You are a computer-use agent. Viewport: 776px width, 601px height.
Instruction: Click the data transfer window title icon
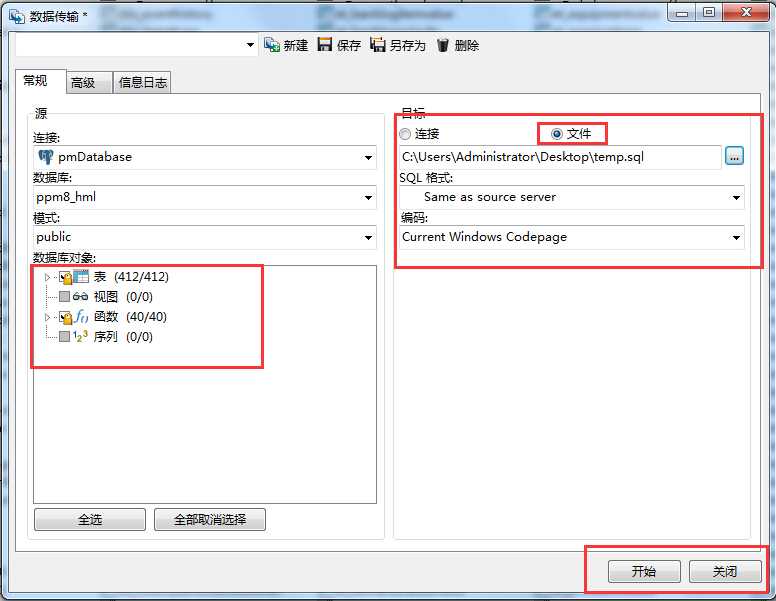[x=17, y=16]
